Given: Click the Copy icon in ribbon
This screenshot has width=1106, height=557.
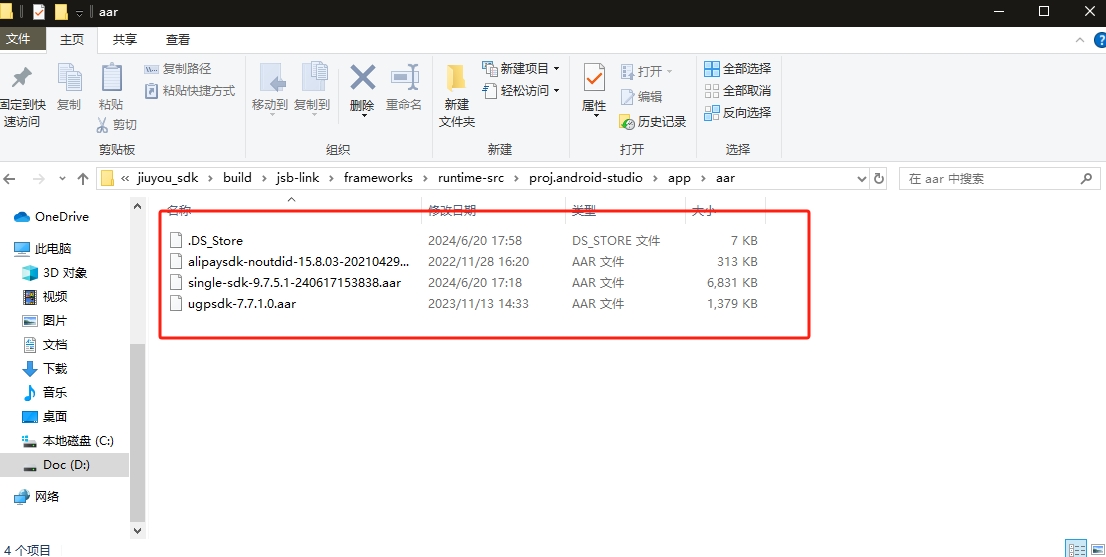Looking at the screenshot, I should click(69, 80).
